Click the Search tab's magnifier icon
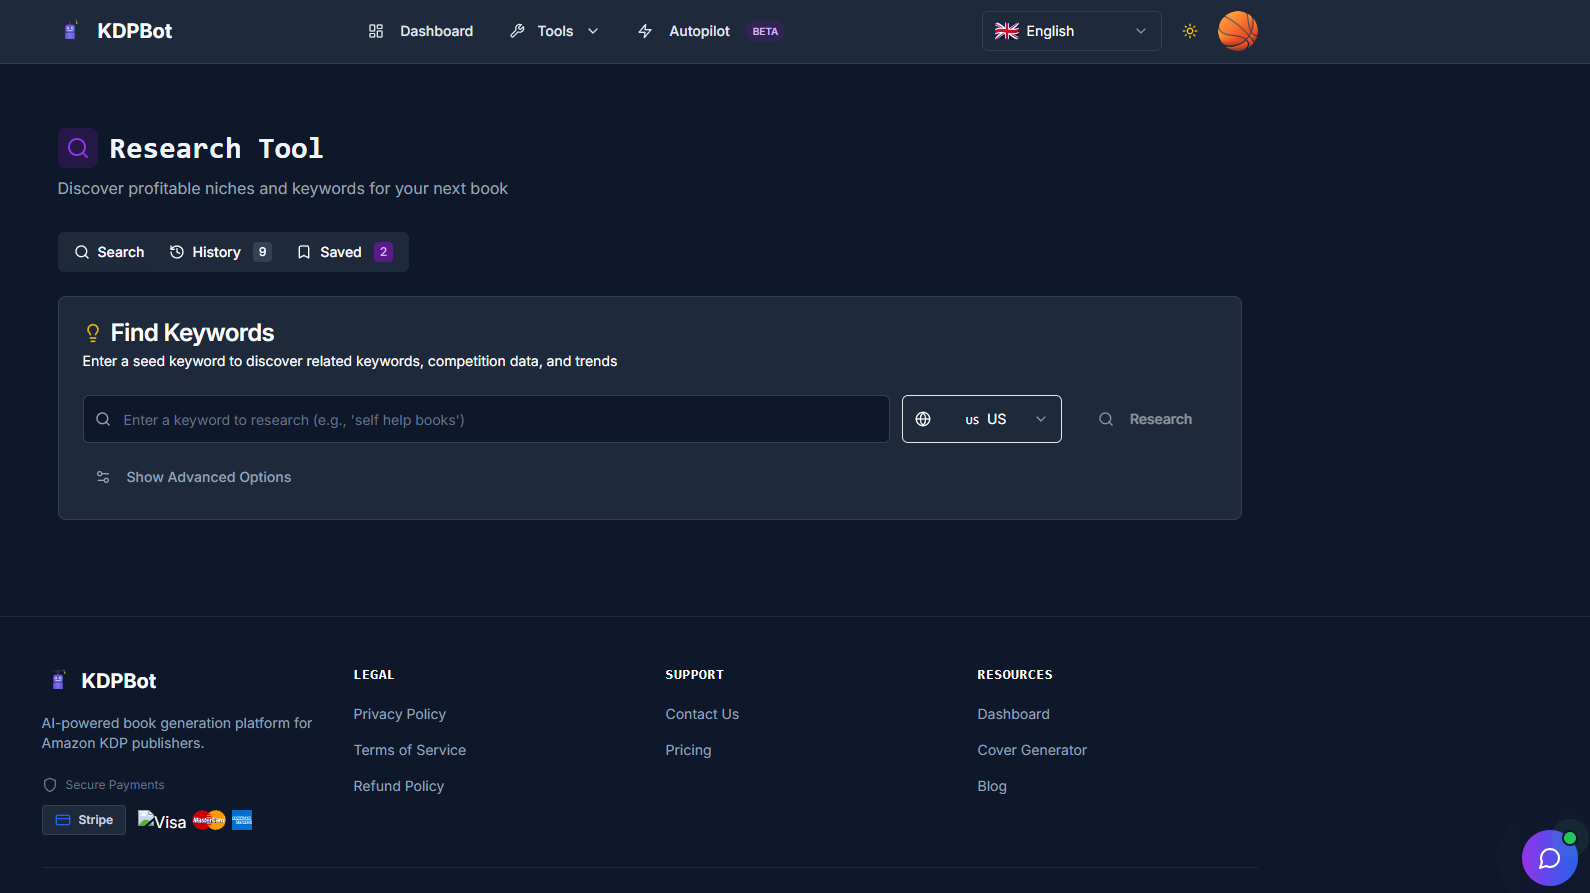This screenshot has height=893, width=1590. 82,252
